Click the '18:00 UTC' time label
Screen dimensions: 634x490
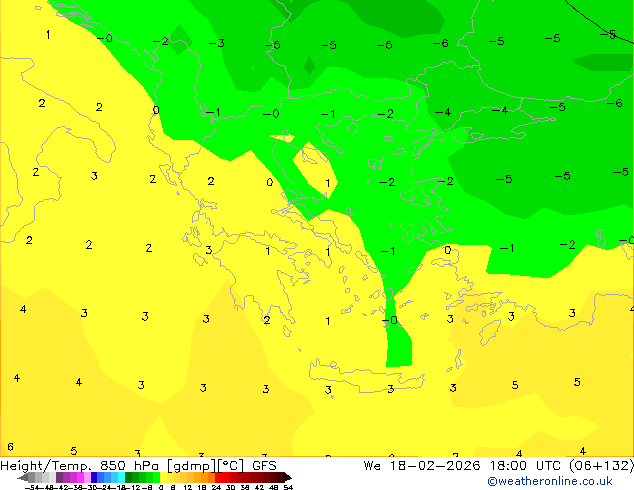[x=525, y=466]
